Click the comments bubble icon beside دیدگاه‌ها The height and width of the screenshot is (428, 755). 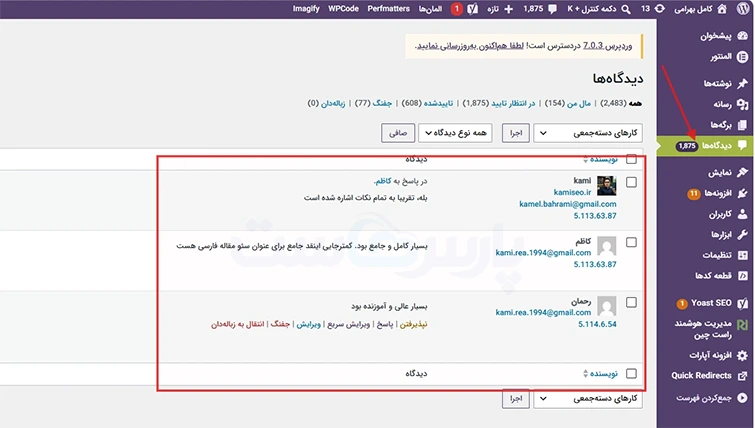(x=742, y=145)
